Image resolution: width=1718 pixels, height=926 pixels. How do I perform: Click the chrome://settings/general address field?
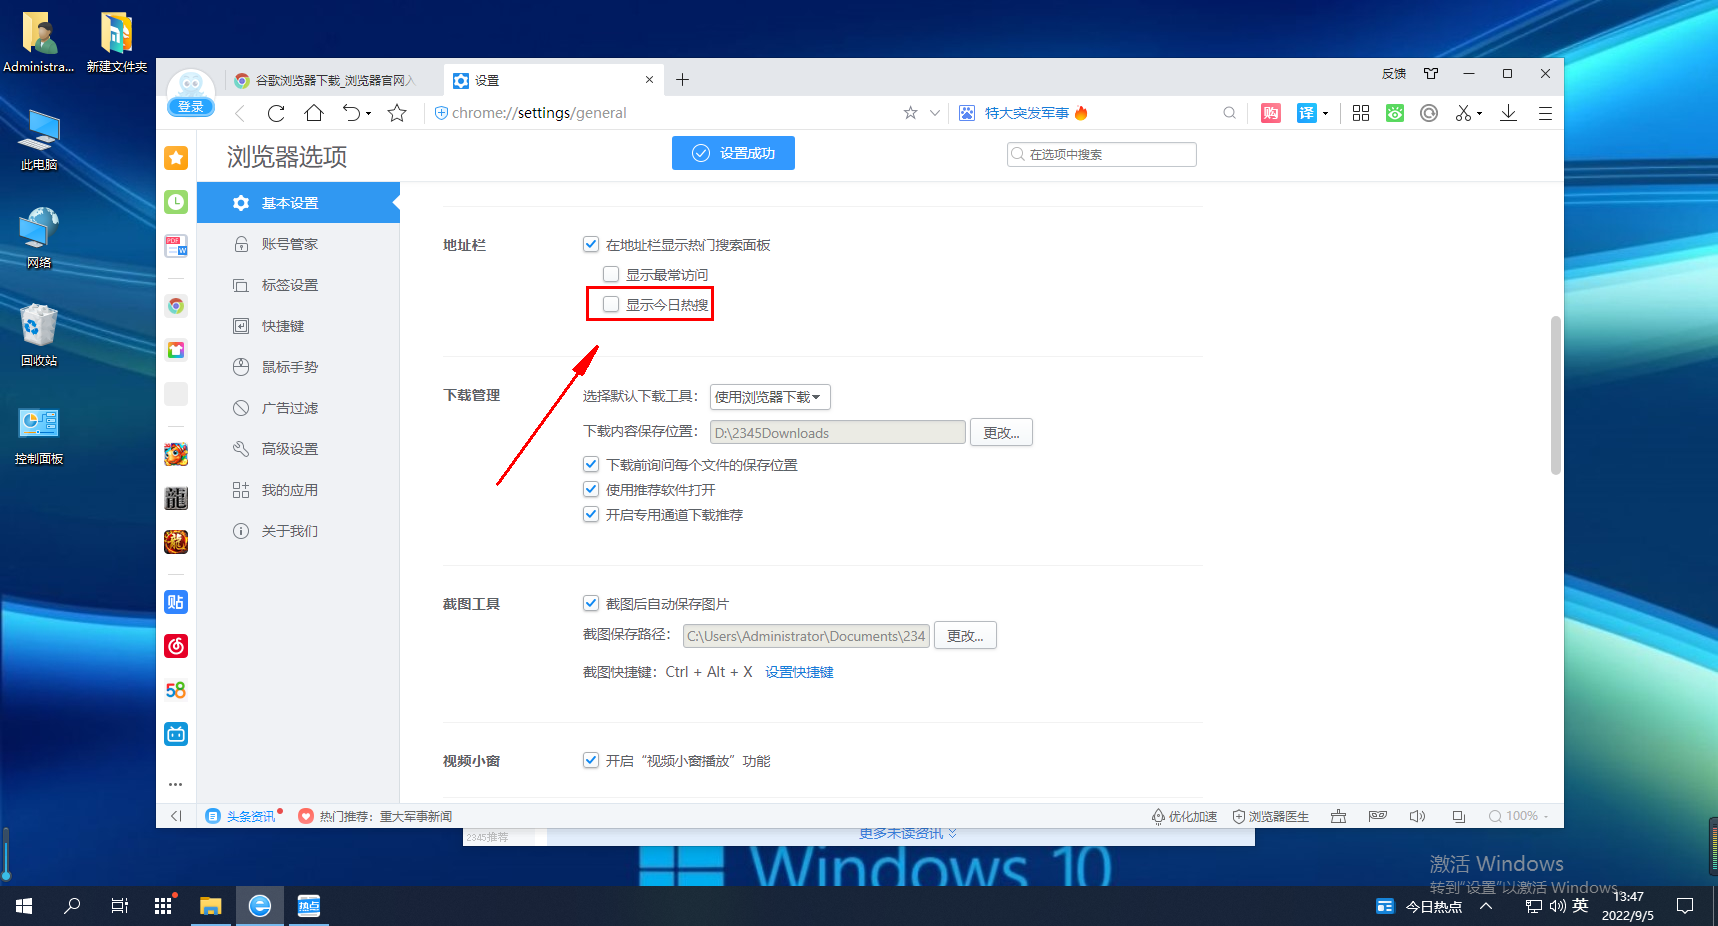(x=662, y=113)
